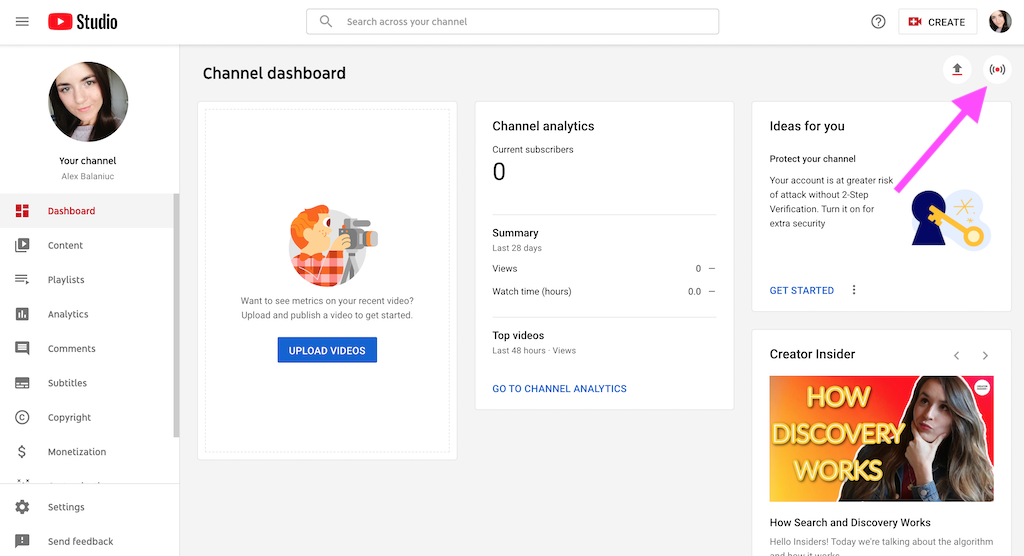Open Subtitles menu item
Viewport: 1024px width, 556px height.
87,383
